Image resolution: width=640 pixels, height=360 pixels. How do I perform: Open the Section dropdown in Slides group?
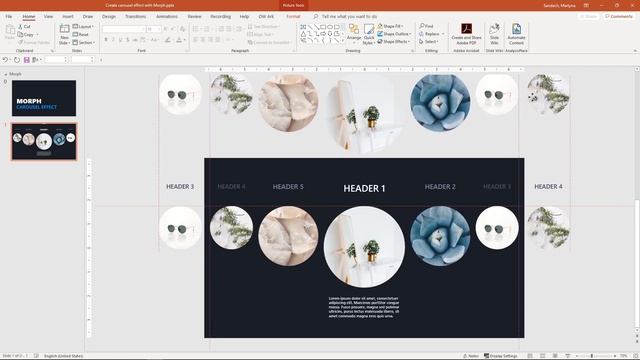point(84,42)
